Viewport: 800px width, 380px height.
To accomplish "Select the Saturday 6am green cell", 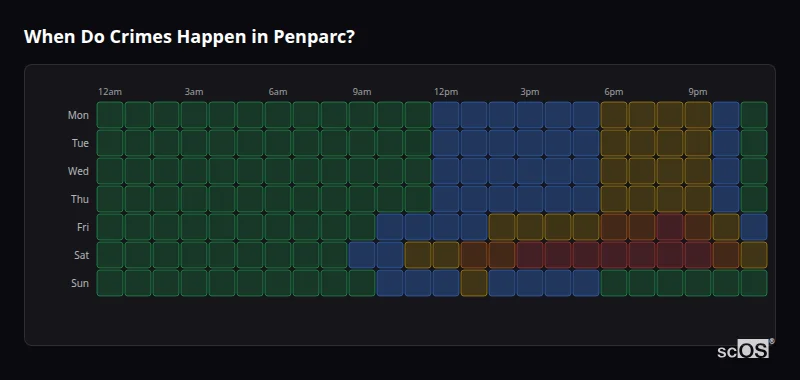I will click(x=278, y=255).
